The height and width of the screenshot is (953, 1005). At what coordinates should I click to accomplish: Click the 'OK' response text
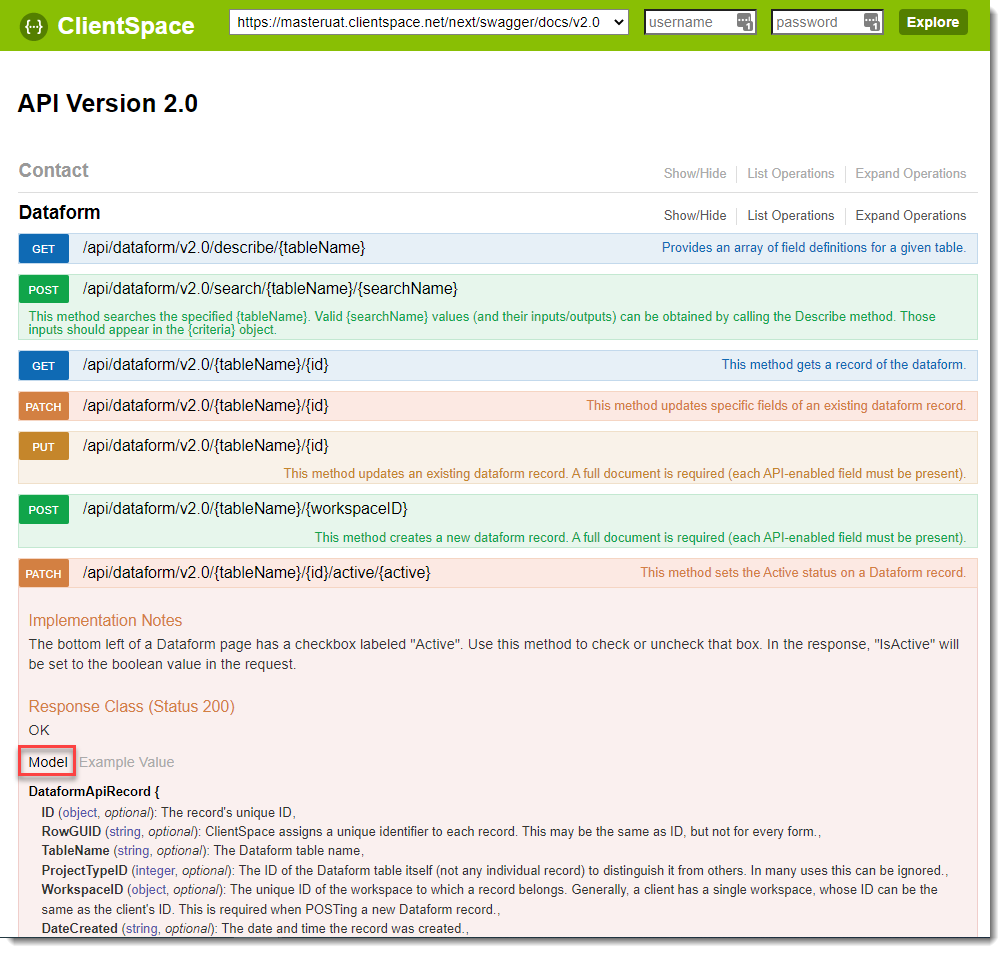point(39,731)
